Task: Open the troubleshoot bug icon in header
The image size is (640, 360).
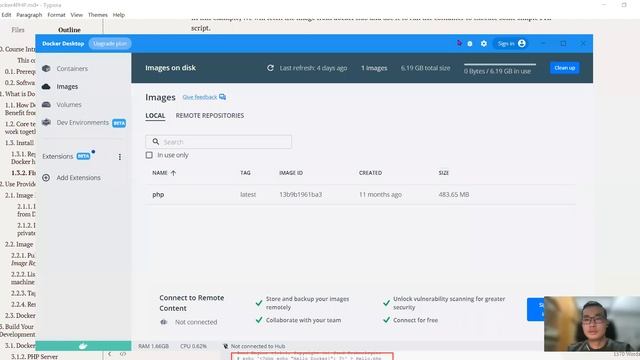Action: (470, 43)
